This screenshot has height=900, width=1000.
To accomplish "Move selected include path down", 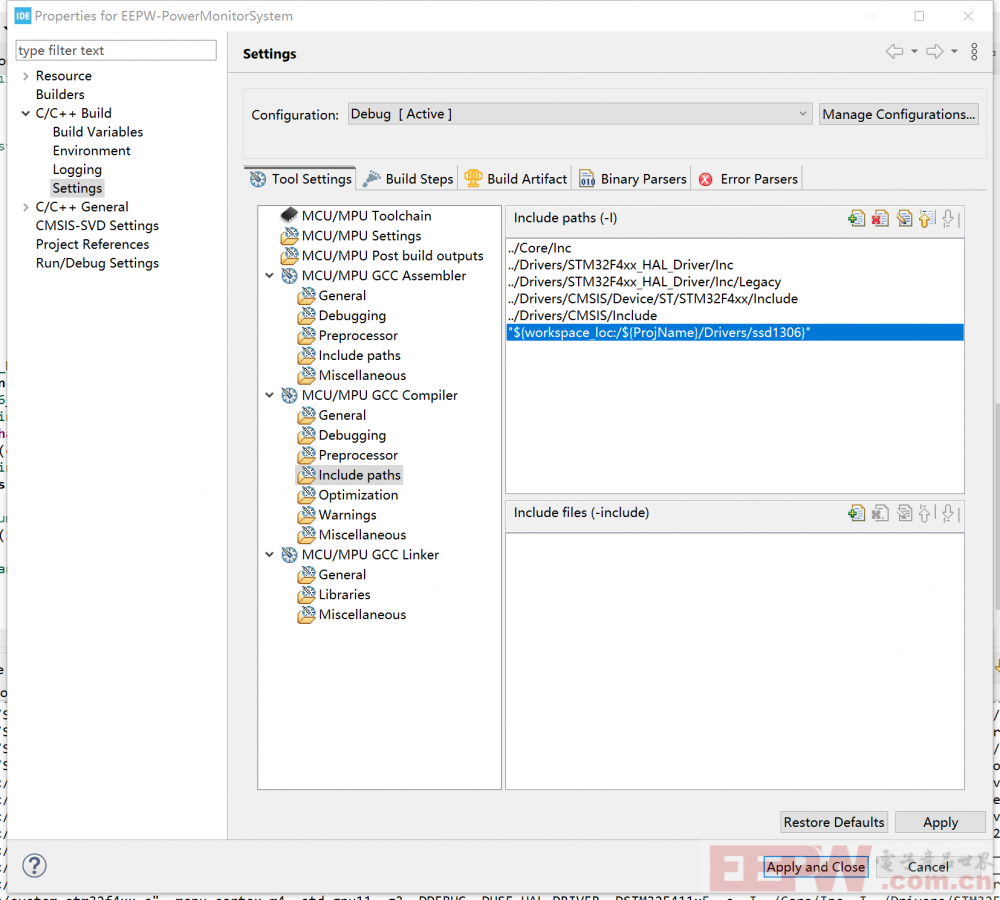I will point(950,218).
